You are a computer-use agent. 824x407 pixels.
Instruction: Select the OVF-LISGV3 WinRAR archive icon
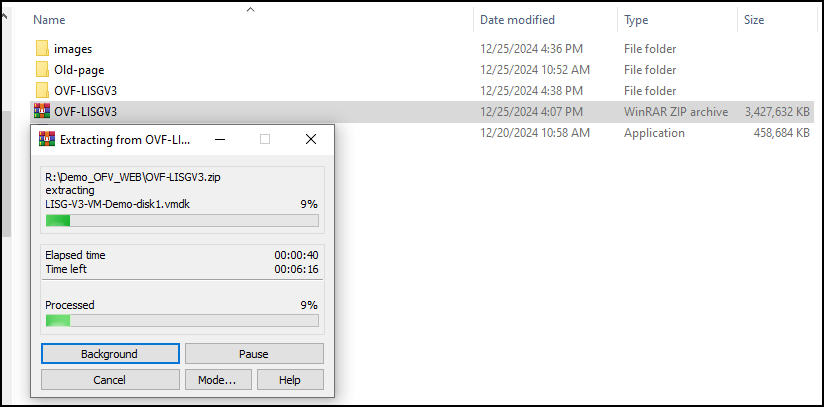(x=42, y=111)
